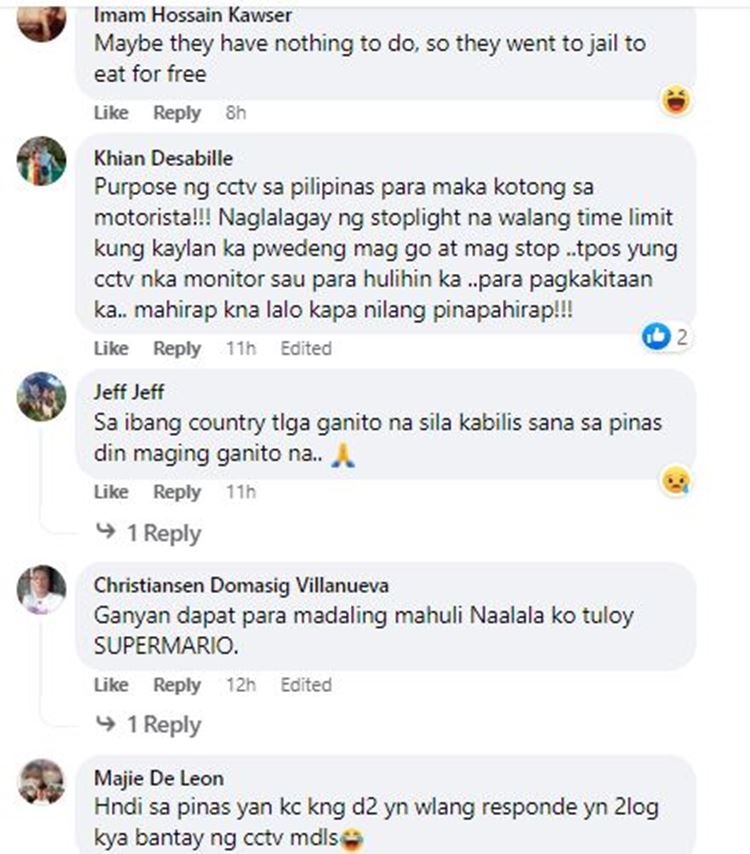Expand the 1 Reply under Jeff Jeff's comment

[148, 532]
